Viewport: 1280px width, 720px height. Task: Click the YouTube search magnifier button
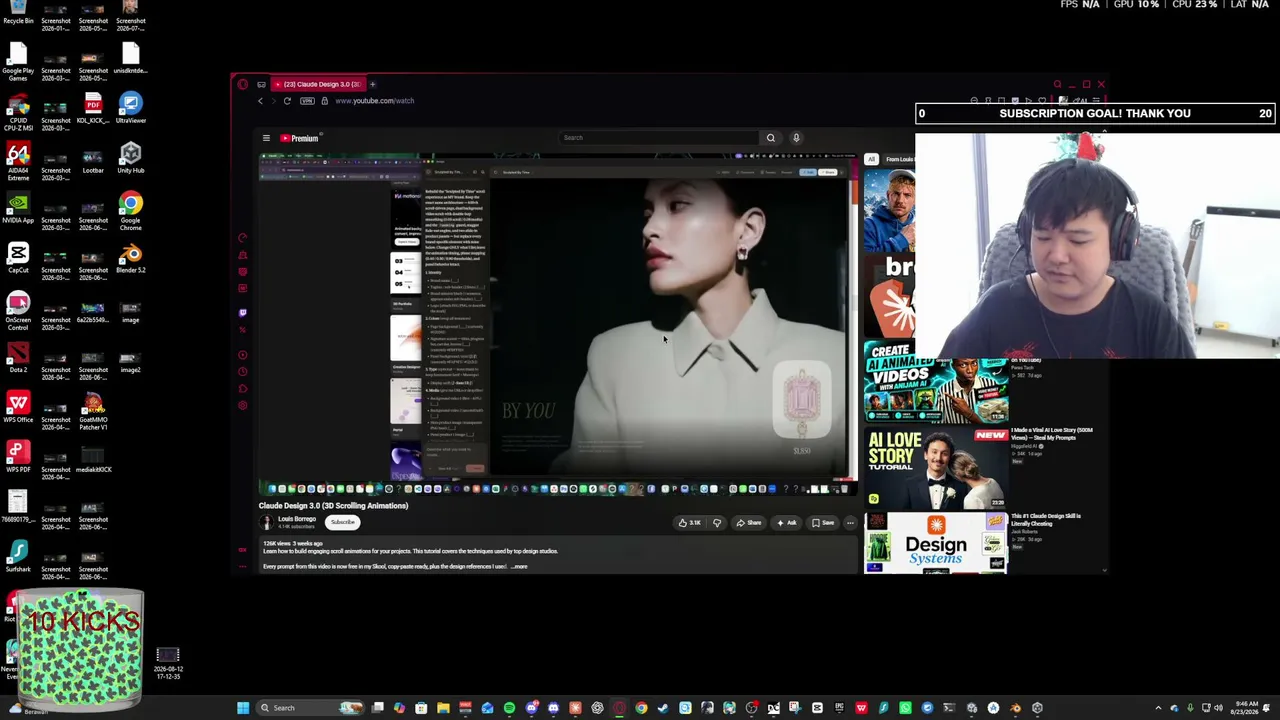(770, 138)
